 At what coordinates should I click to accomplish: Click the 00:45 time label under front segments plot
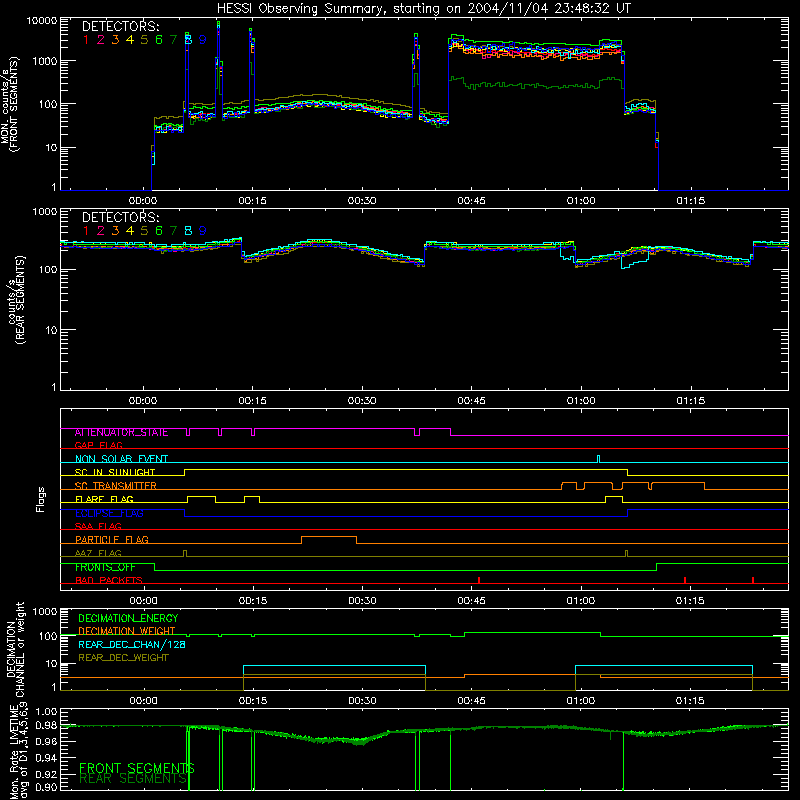click(471, 201)
